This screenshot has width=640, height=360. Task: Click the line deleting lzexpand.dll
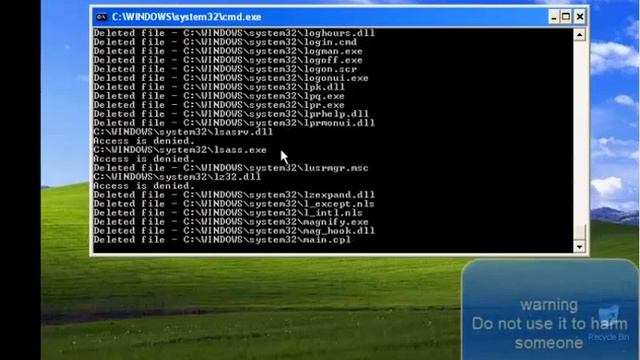click(234, 195)
